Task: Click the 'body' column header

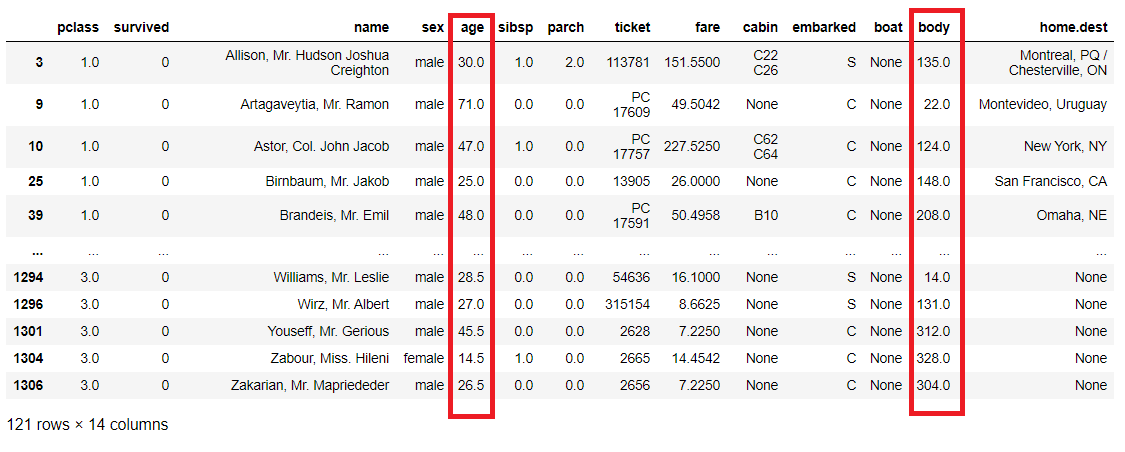Action: pyautogui.click(x=934, y=27)
